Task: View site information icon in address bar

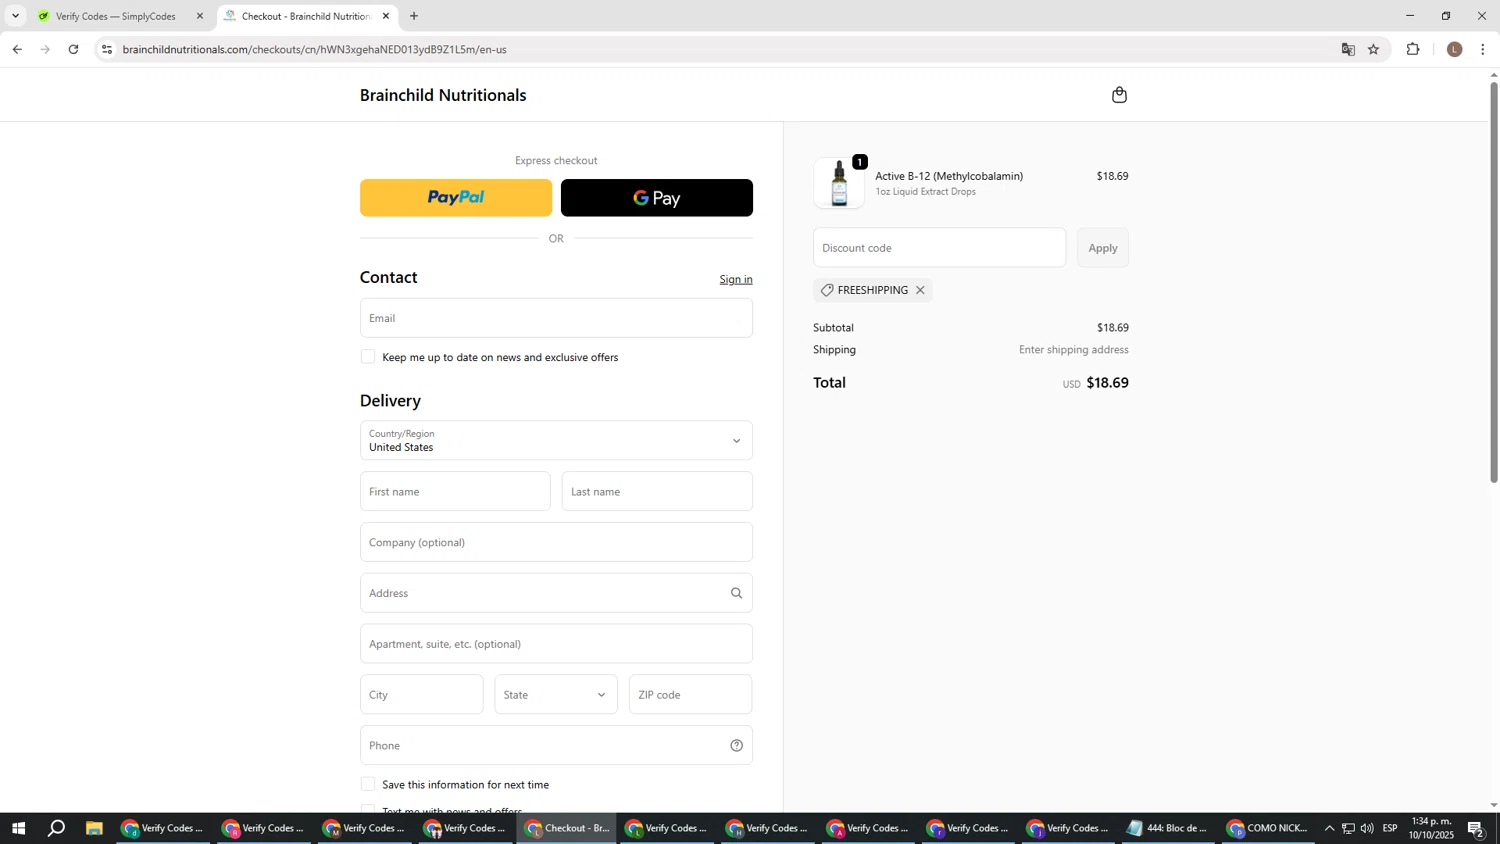Action: [107, 49]
